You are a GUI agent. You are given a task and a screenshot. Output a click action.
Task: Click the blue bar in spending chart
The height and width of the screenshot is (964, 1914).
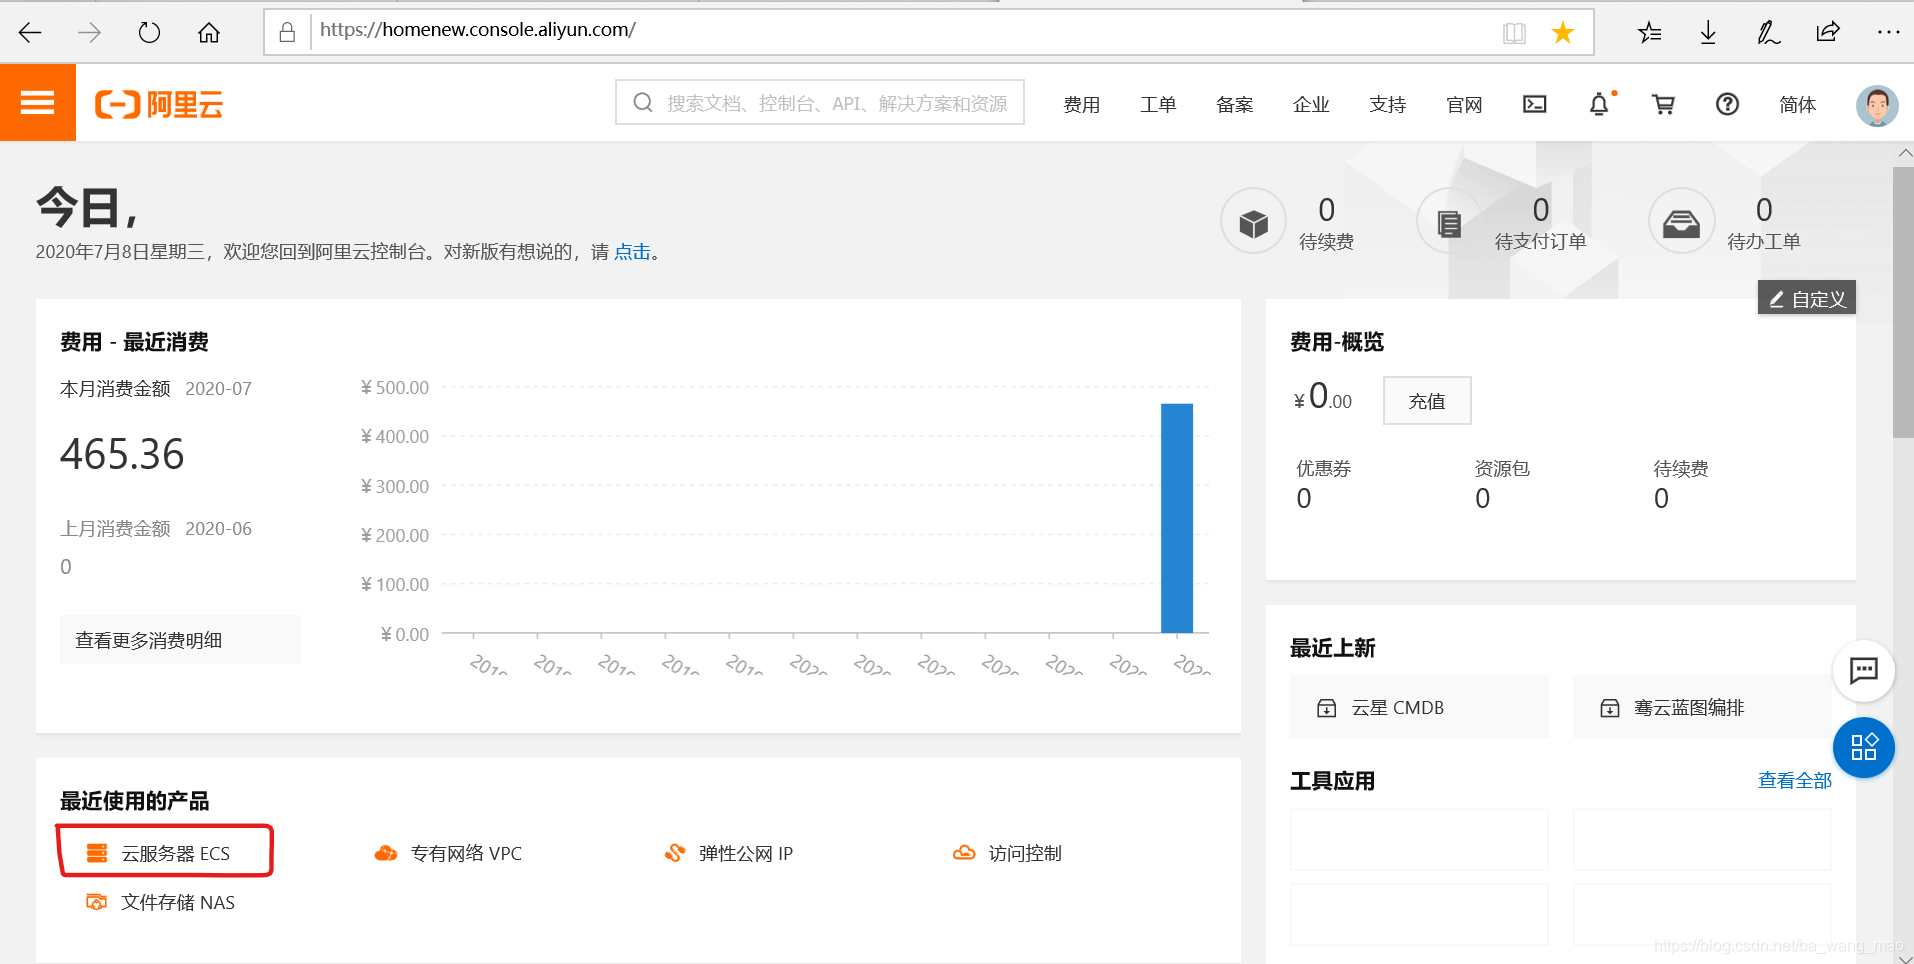(1177, 518)
